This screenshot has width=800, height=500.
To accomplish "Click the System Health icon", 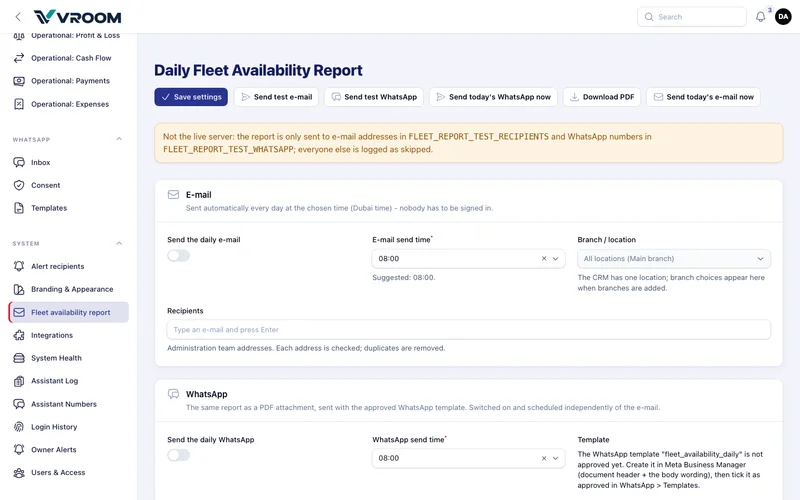I will point(19,358).
